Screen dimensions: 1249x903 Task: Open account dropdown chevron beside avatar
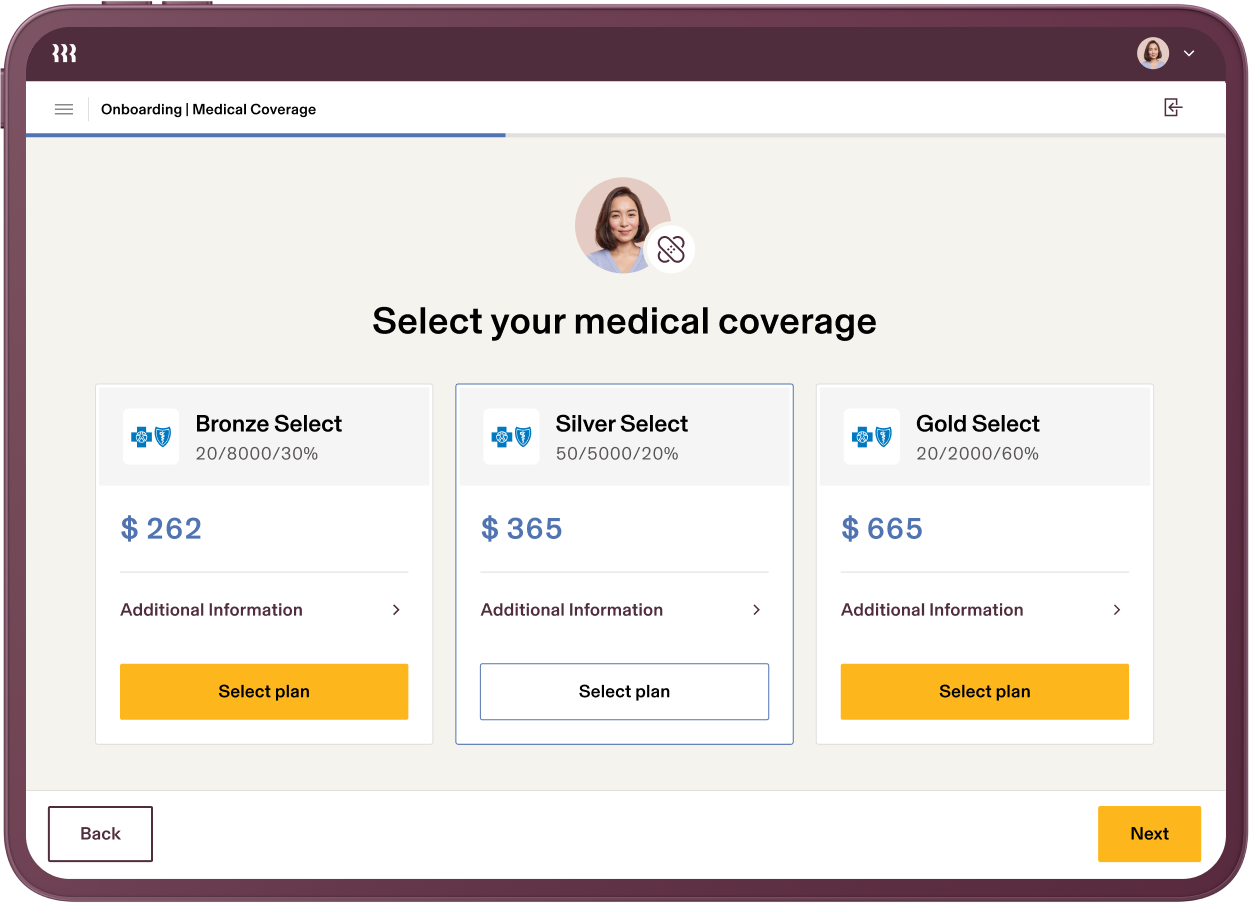[1189, 54]
